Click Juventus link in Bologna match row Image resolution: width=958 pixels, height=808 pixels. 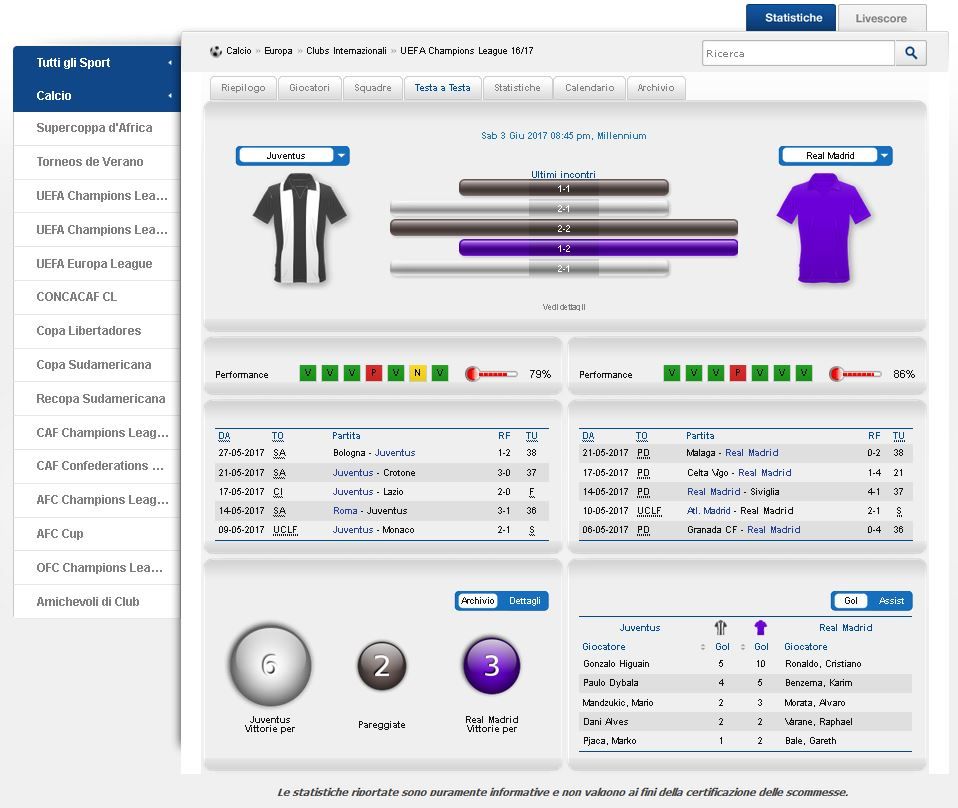pos(395,453)
